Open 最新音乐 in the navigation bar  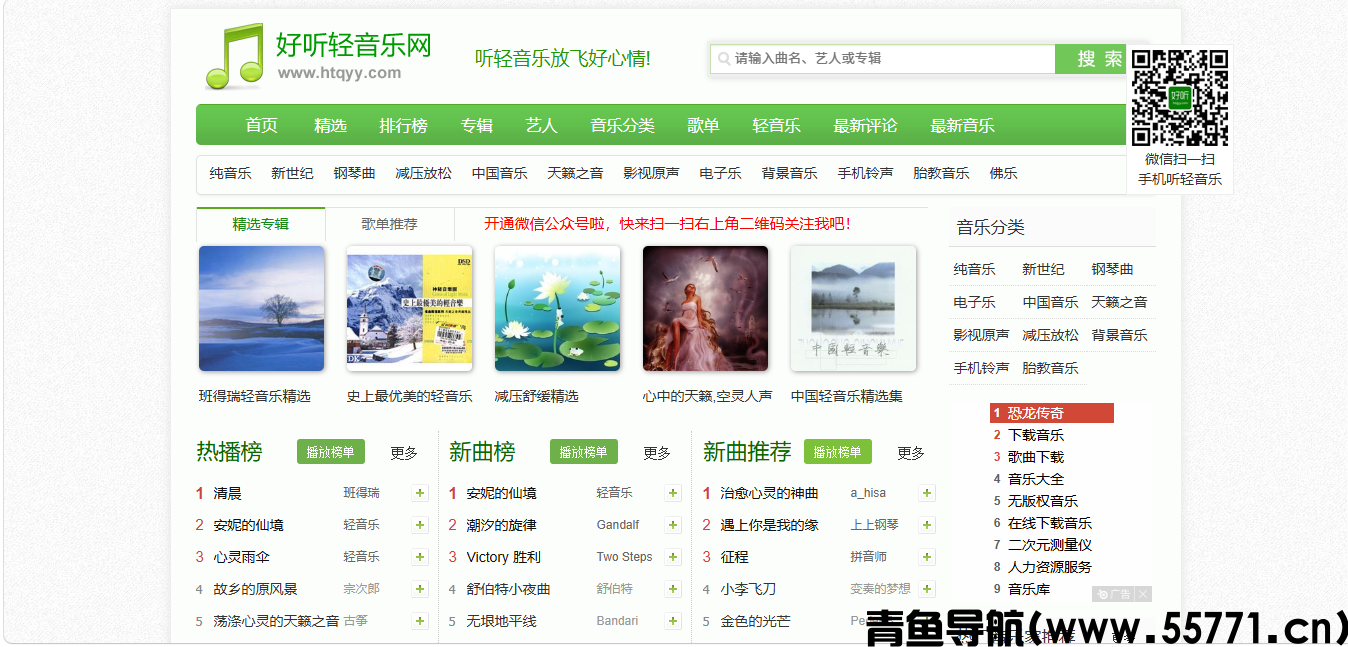point(962,125)
